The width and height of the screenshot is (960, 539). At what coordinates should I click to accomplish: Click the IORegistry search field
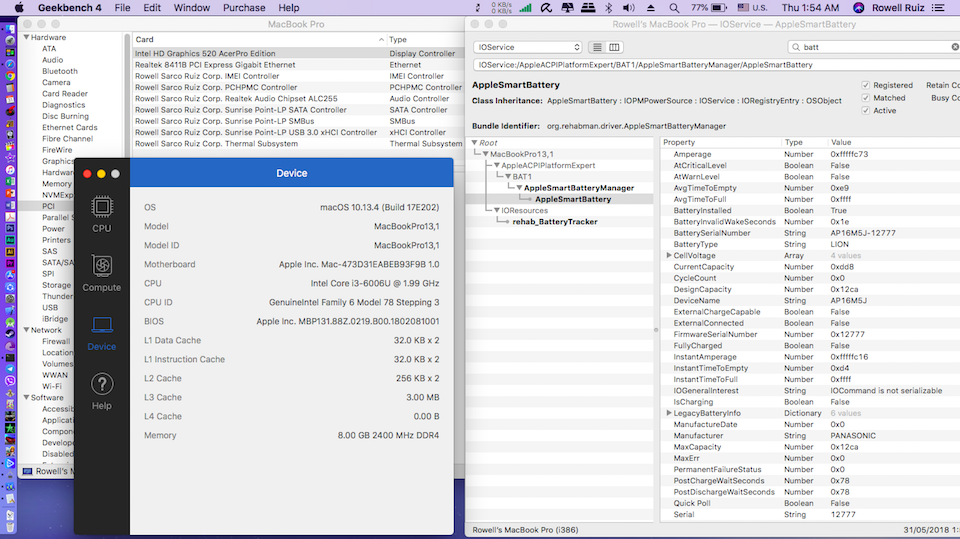point(873,47)
